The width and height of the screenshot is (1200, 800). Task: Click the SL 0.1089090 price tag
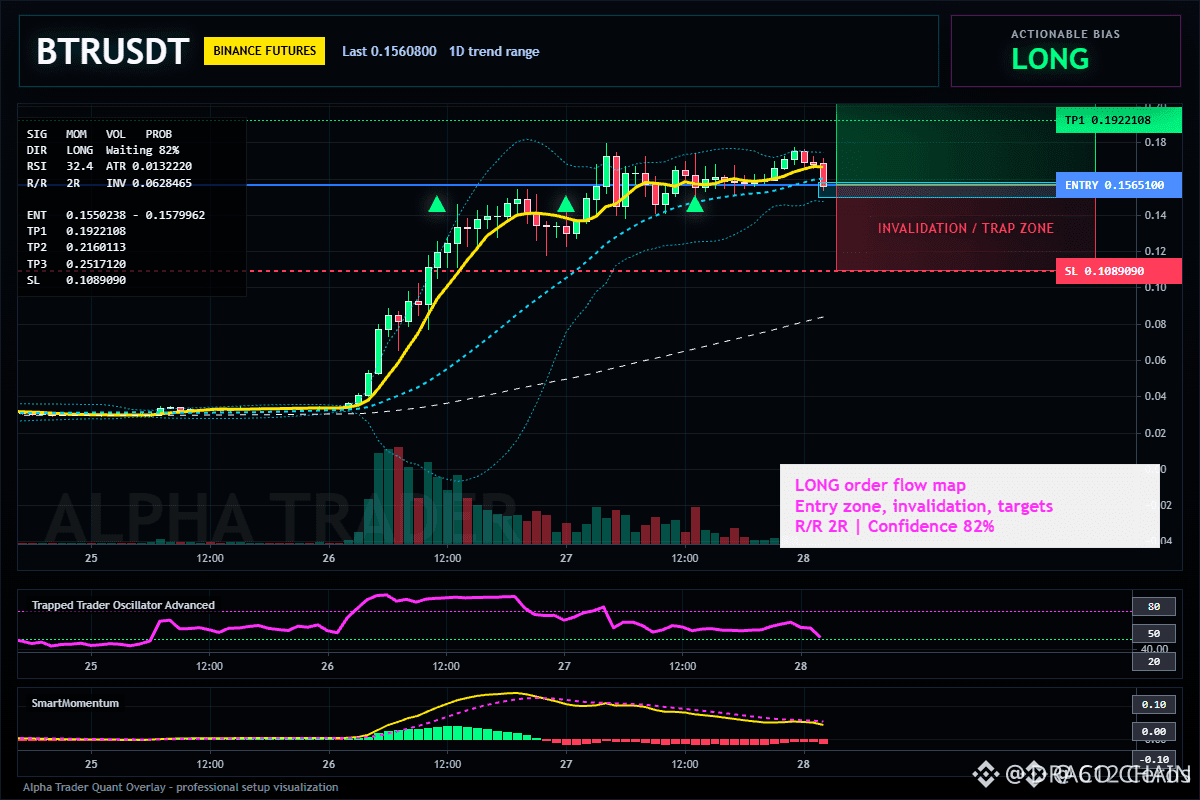pos(1119,271)
